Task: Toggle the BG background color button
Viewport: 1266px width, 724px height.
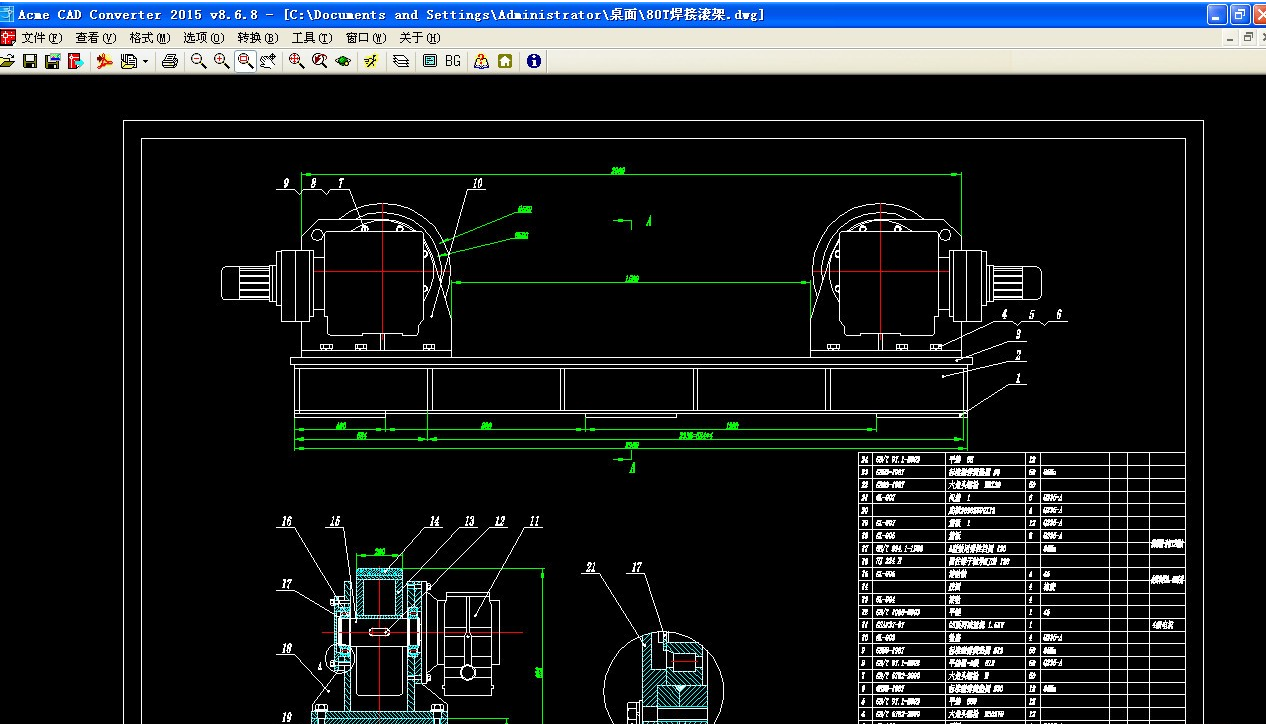Action: point(453,61)
